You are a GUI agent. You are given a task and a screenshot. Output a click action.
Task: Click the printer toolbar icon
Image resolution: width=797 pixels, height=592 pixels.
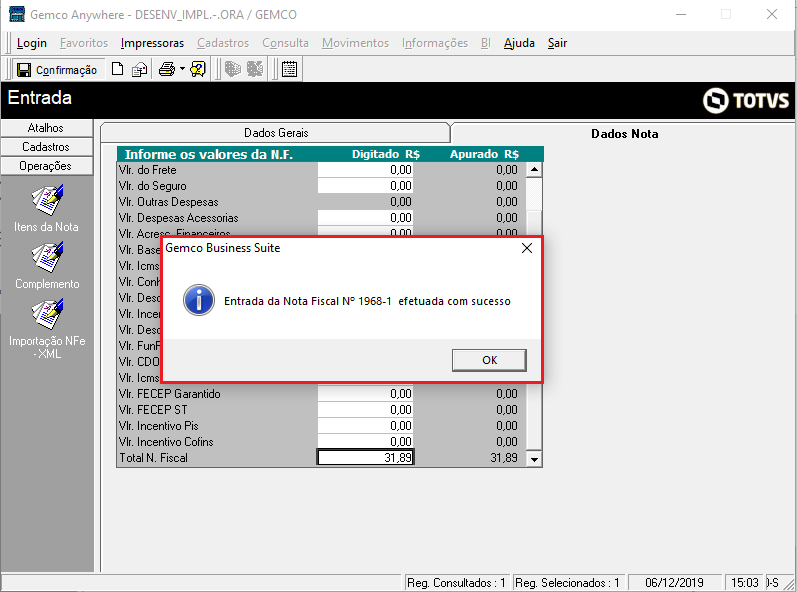166,69
